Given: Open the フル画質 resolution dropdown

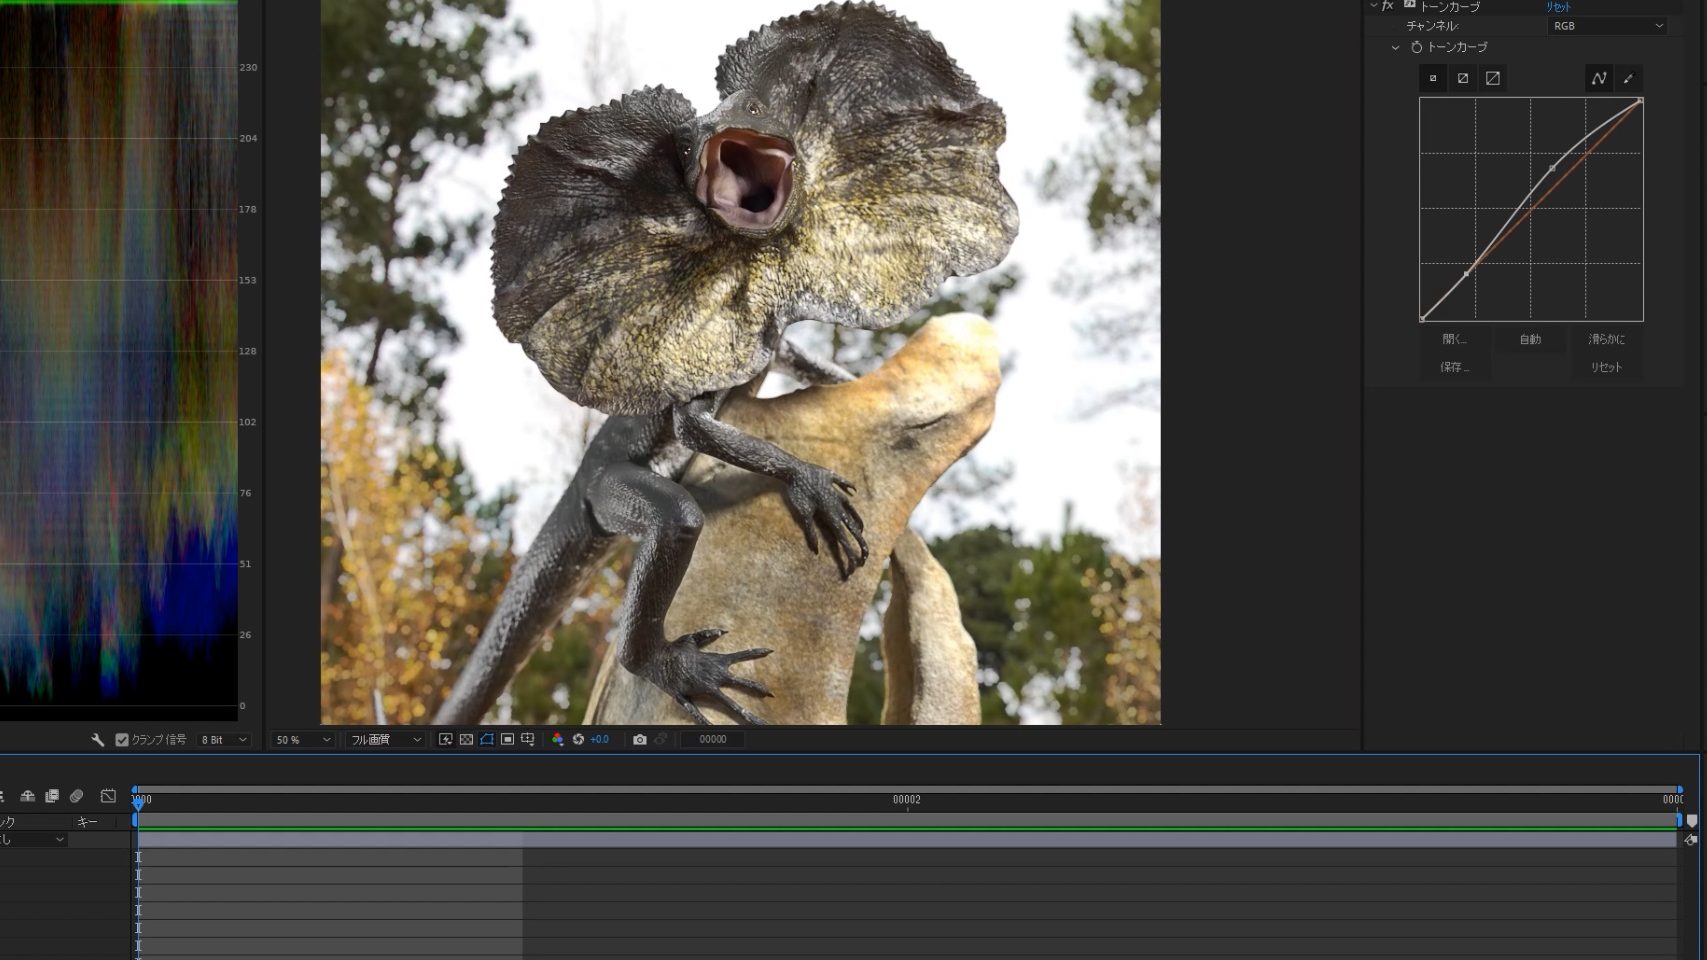Looking at the screenshot, I should (385, 740).
